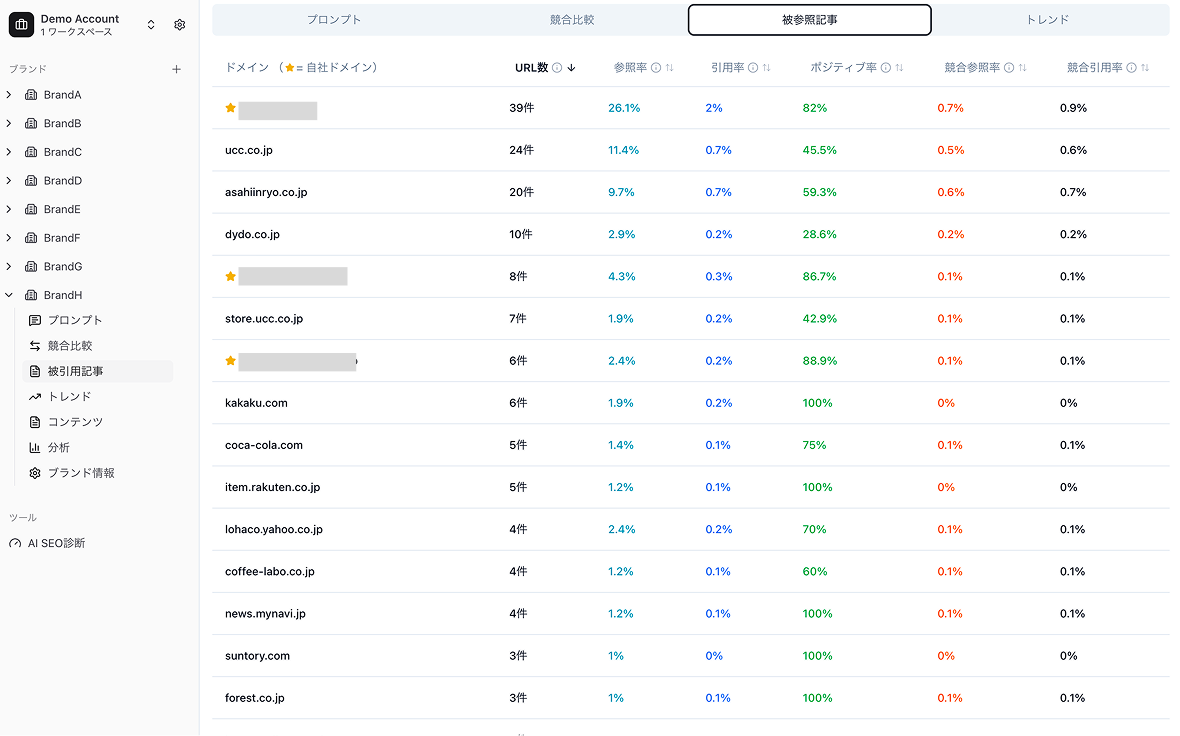Expand the BrandA tree item

pyautogui.click(x=9, y=95)
